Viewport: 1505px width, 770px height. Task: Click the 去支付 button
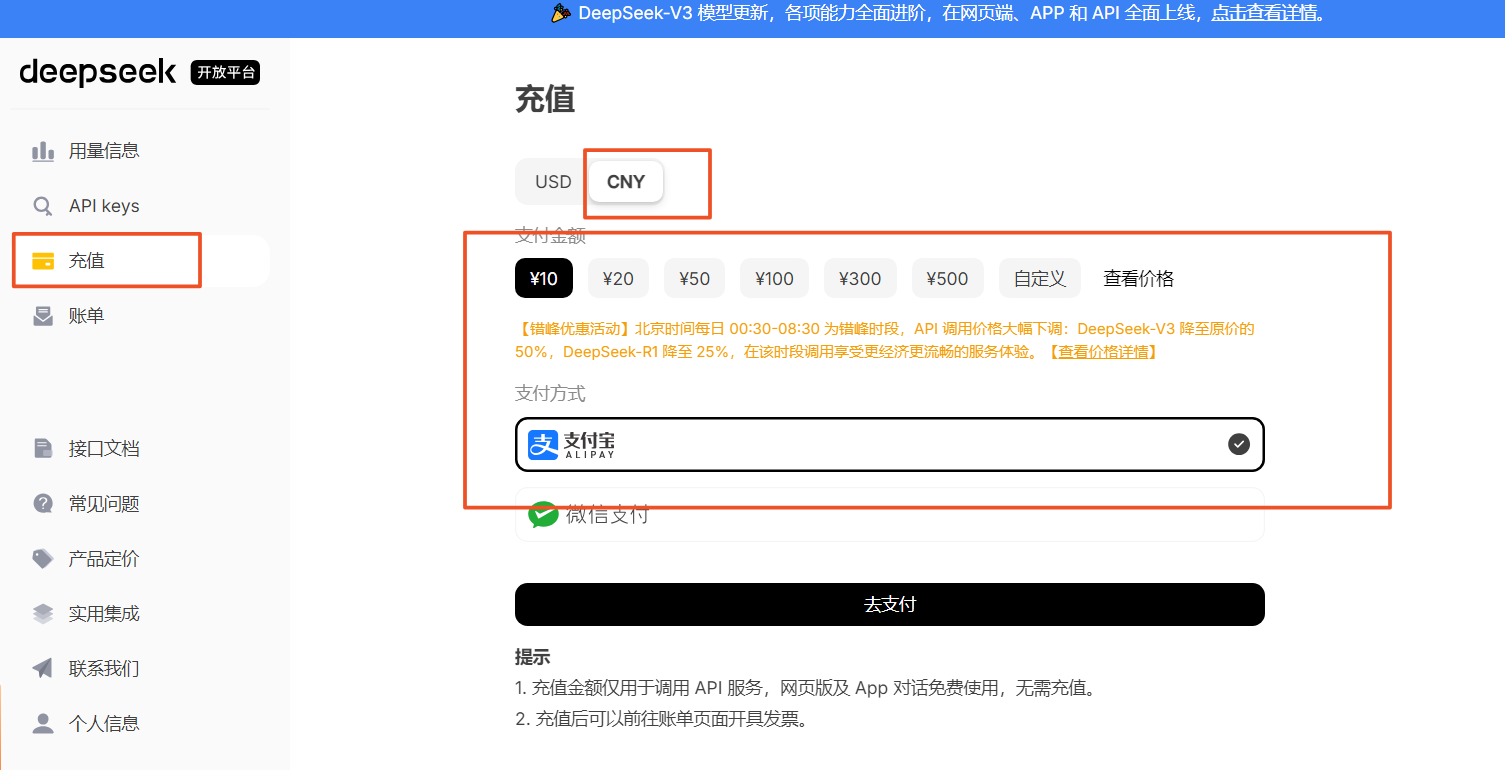(890, 604)
